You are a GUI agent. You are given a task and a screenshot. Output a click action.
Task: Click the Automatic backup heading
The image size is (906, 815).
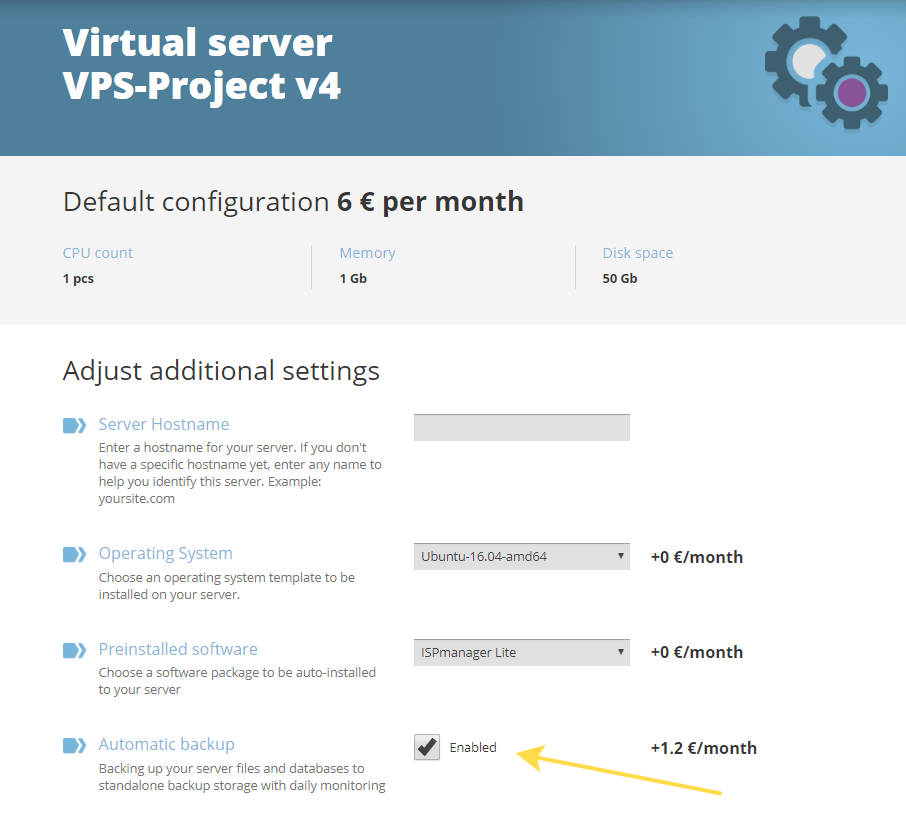(166, 744)
